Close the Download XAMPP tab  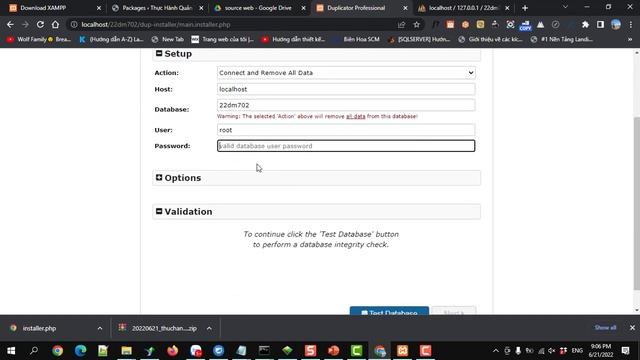pos(99,8)
